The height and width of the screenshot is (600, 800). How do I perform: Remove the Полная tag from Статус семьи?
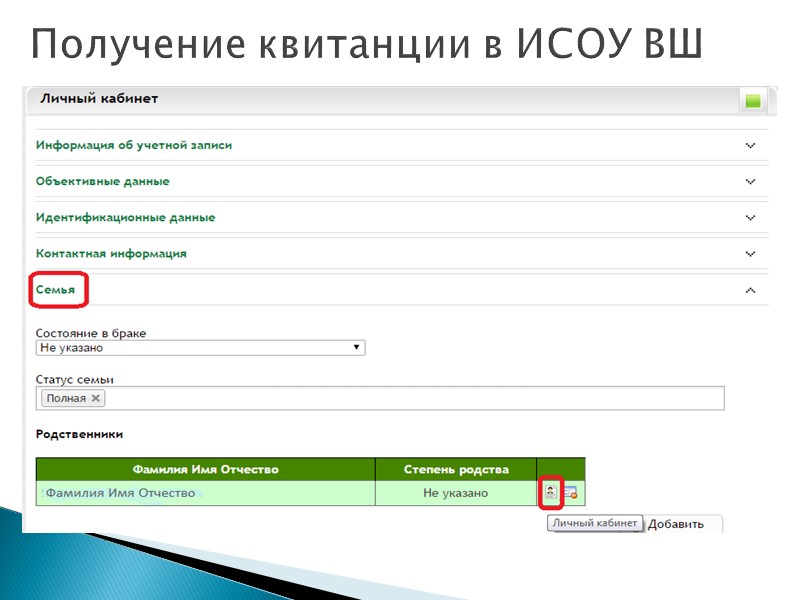click(95, 398)
